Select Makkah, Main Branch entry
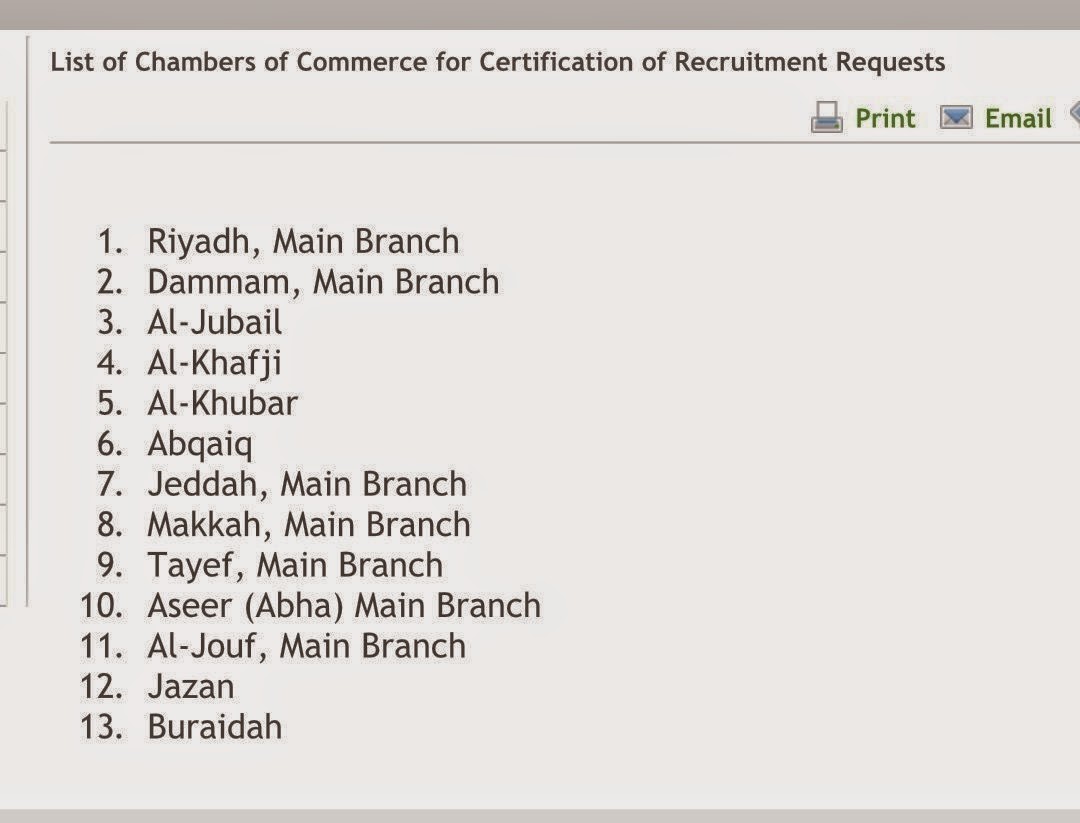Viewport: 1080px width, 823px height. [x=309, y=525]
